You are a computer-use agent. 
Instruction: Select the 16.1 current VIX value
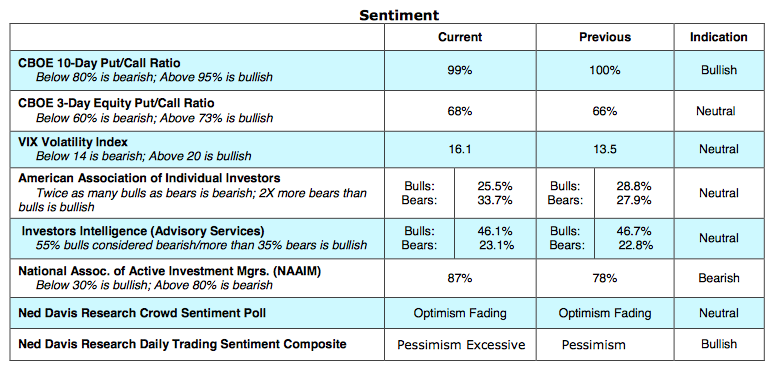(x=459, y=149)
